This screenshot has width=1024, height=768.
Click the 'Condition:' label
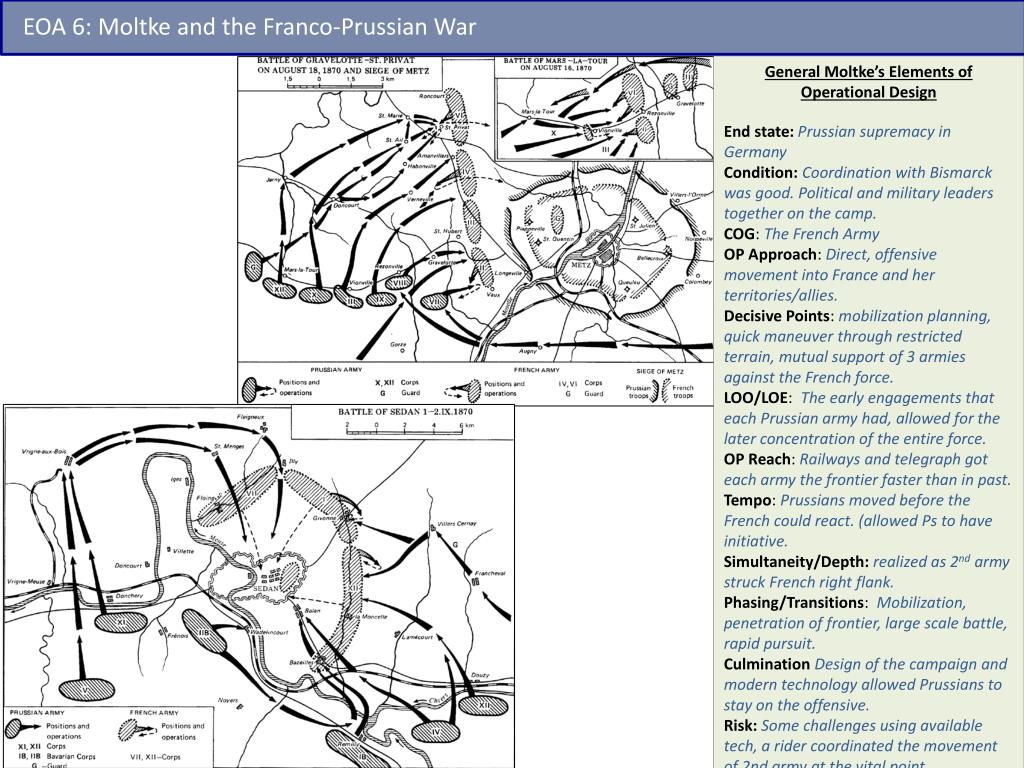coord(760,172)
